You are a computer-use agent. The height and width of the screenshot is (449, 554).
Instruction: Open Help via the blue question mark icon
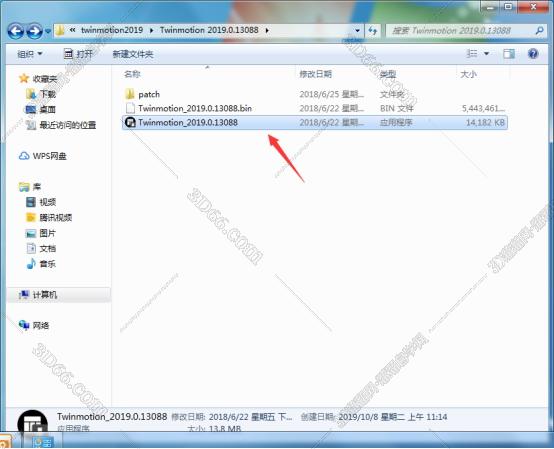tap(533, 54)
